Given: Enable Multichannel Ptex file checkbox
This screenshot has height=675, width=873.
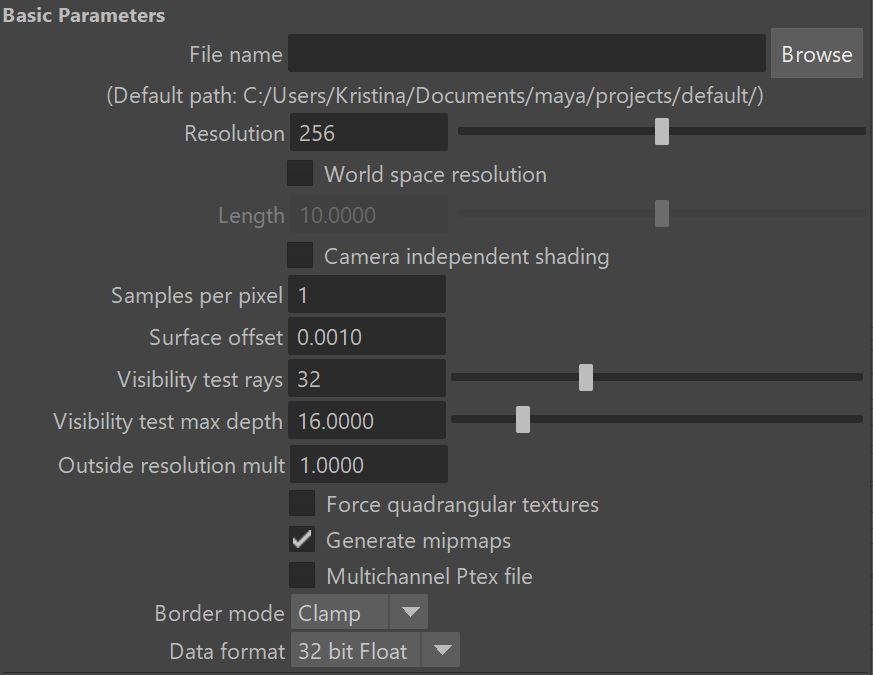Looking at the screenshot, I should [x=302, y=575].
